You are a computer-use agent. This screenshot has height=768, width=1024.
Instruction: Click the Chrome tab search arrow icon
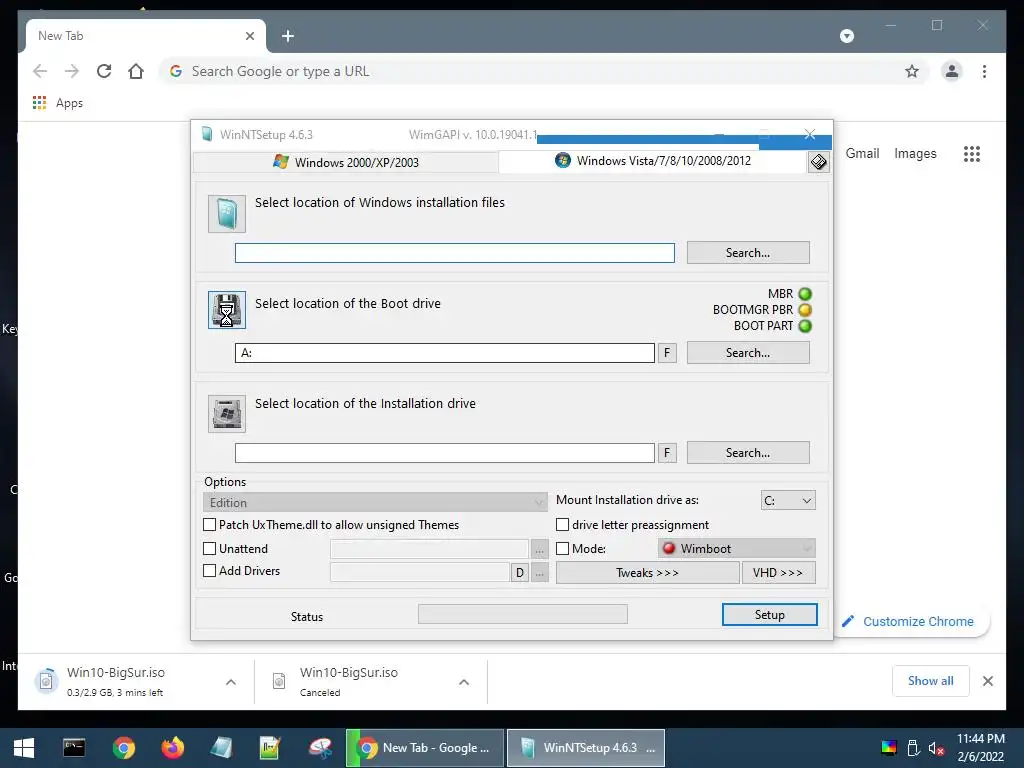pyautogui.click(x=846, y=36)
